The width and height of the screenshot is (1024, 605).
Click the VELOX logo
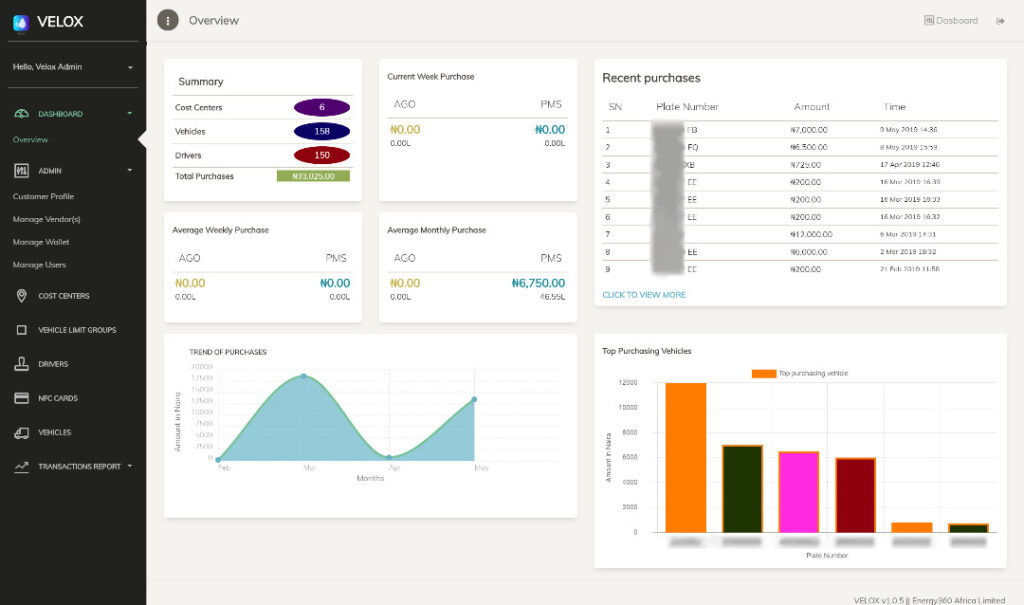(50, 20)
